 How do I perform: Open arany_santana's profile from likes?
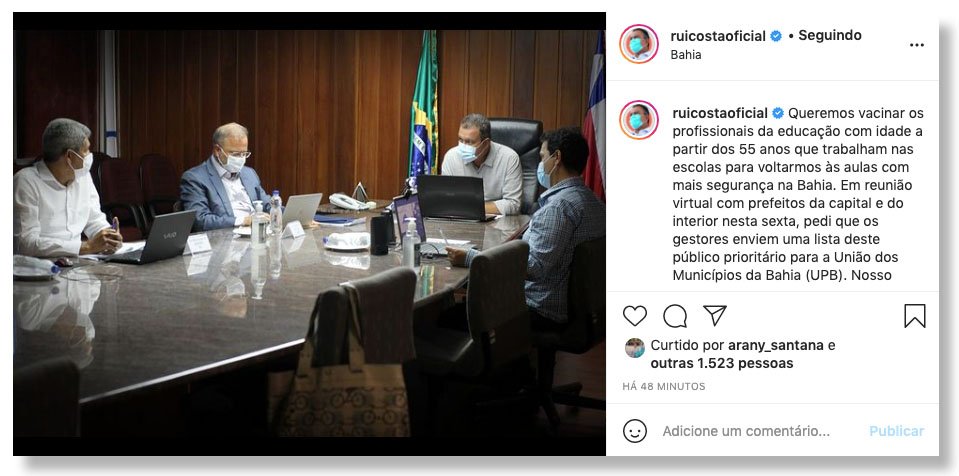(x=776, y=345)
